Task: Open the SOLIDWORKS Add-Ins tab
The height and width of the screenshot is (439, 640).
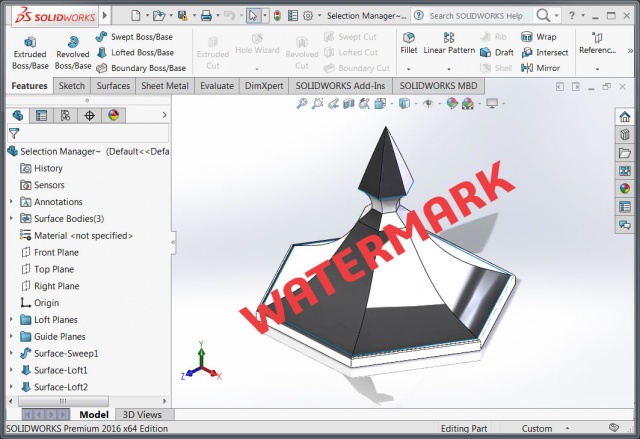Action: point(340,86)
